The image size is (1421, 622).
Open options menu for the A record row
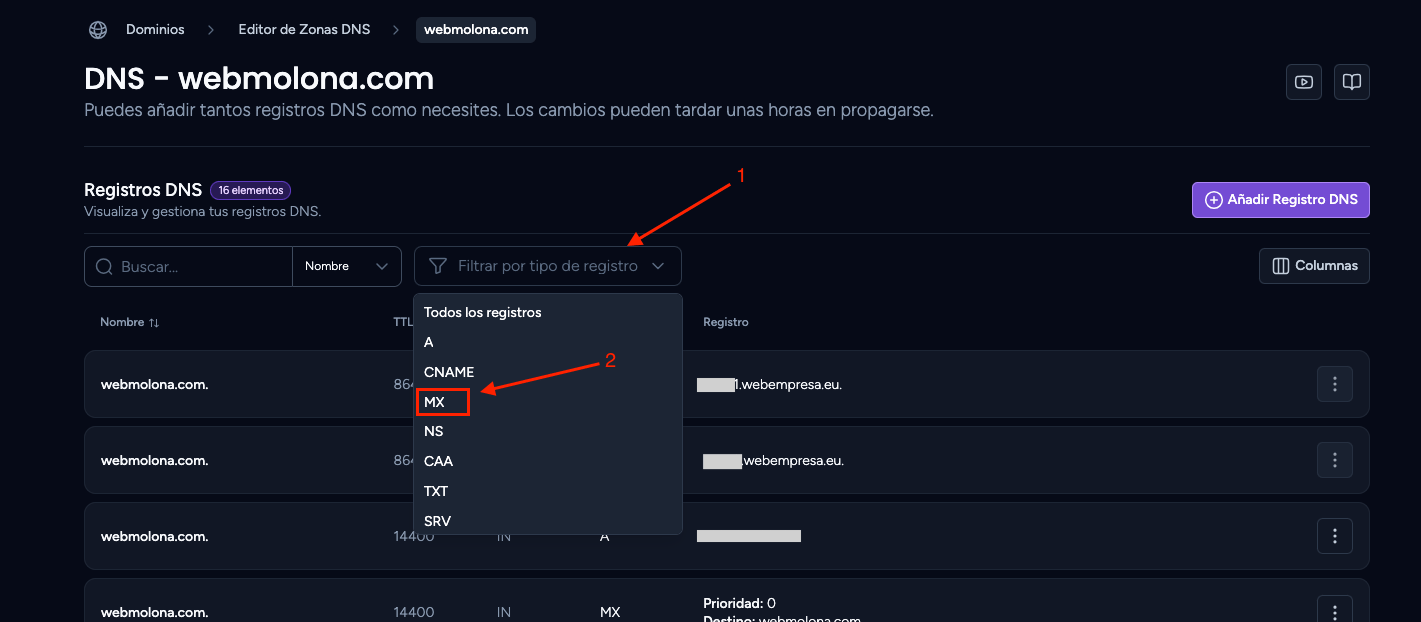pos(1335,536)
